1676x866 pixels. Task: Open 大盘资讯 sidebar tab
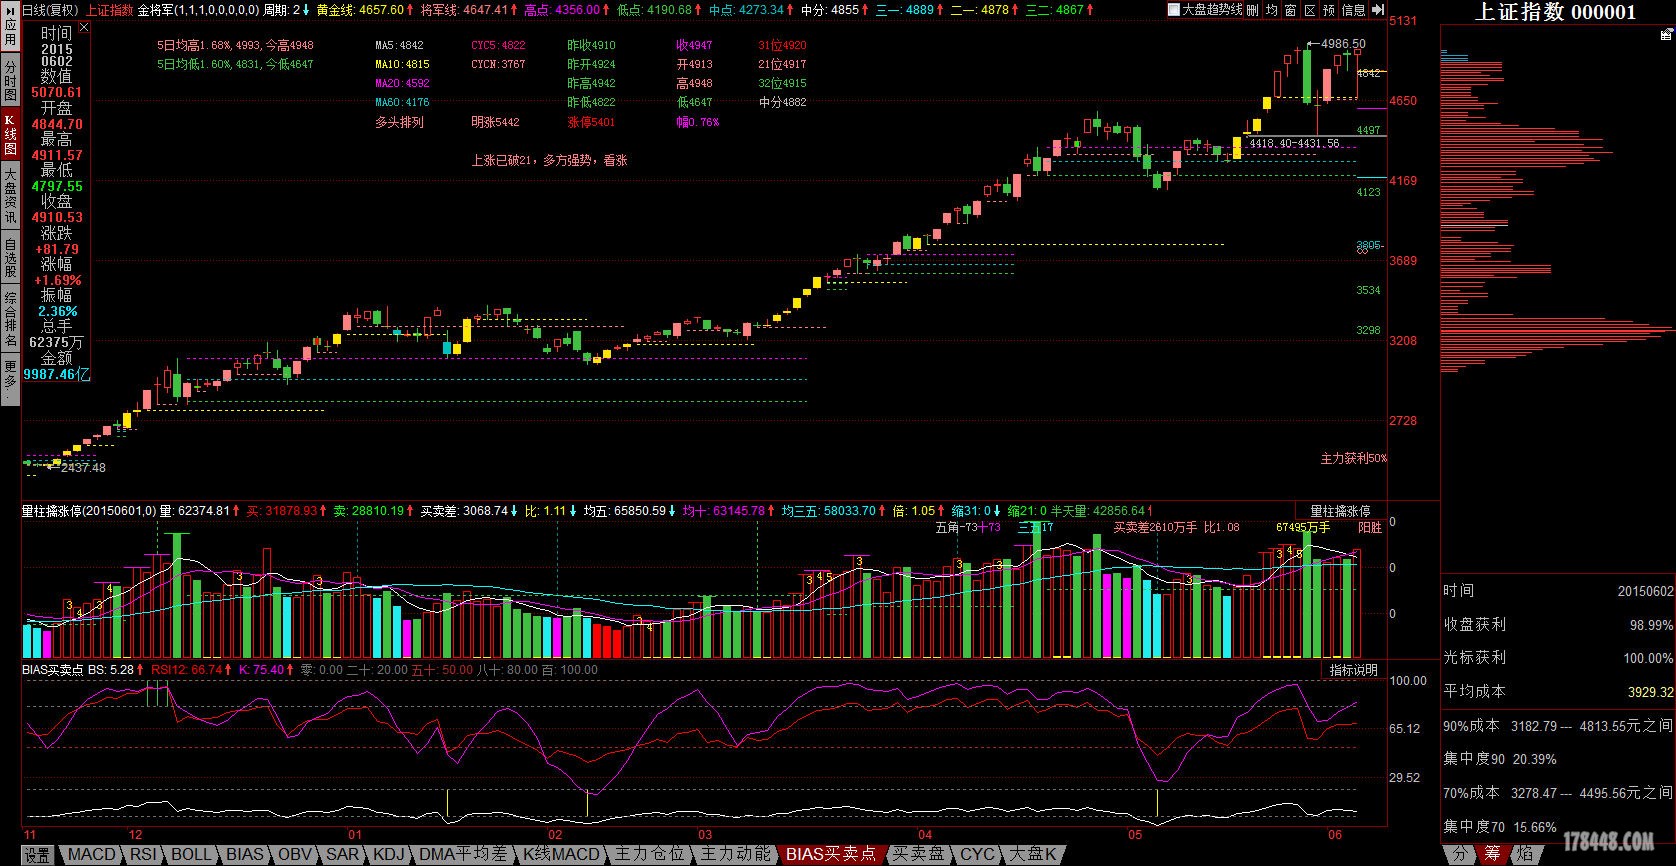(10, 196)
